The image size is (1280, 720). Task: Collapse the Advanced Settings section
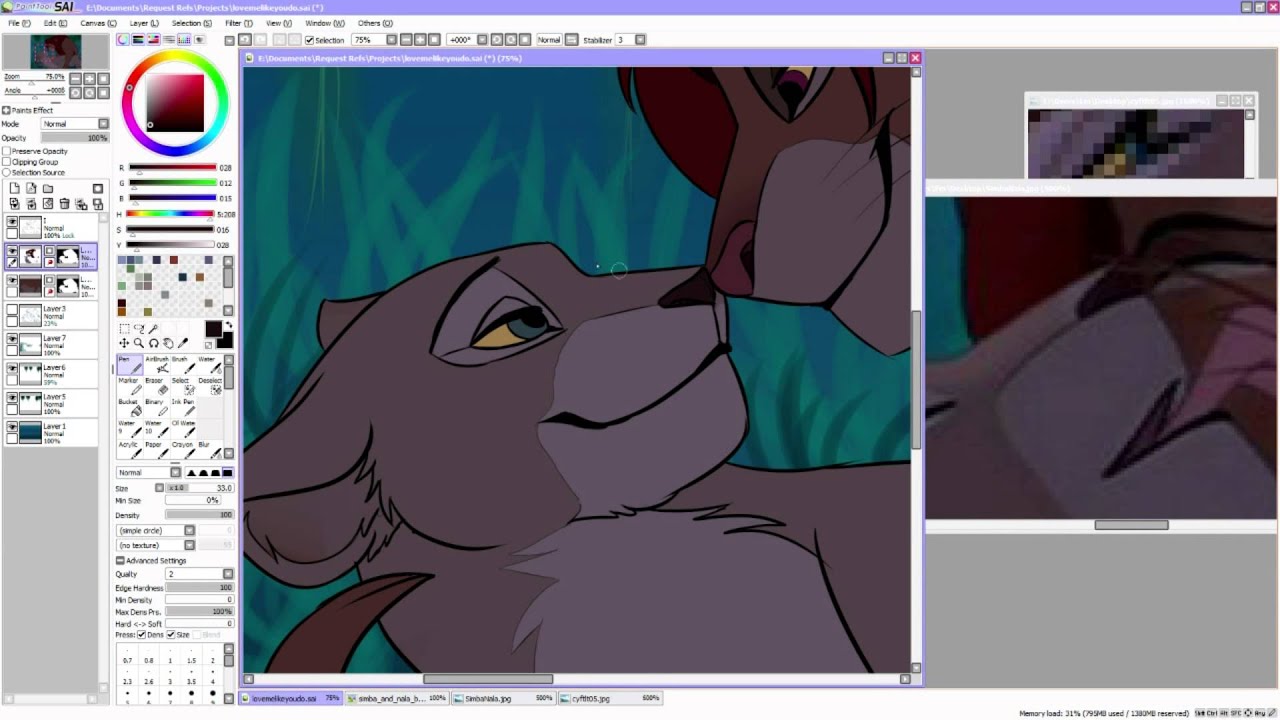coord(120,560)
